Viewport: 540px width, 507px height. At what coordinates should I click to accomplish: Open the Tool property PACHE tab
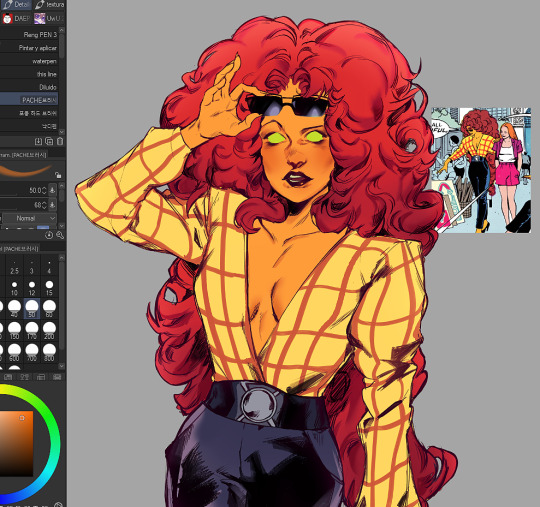click(x=24, y=155)
